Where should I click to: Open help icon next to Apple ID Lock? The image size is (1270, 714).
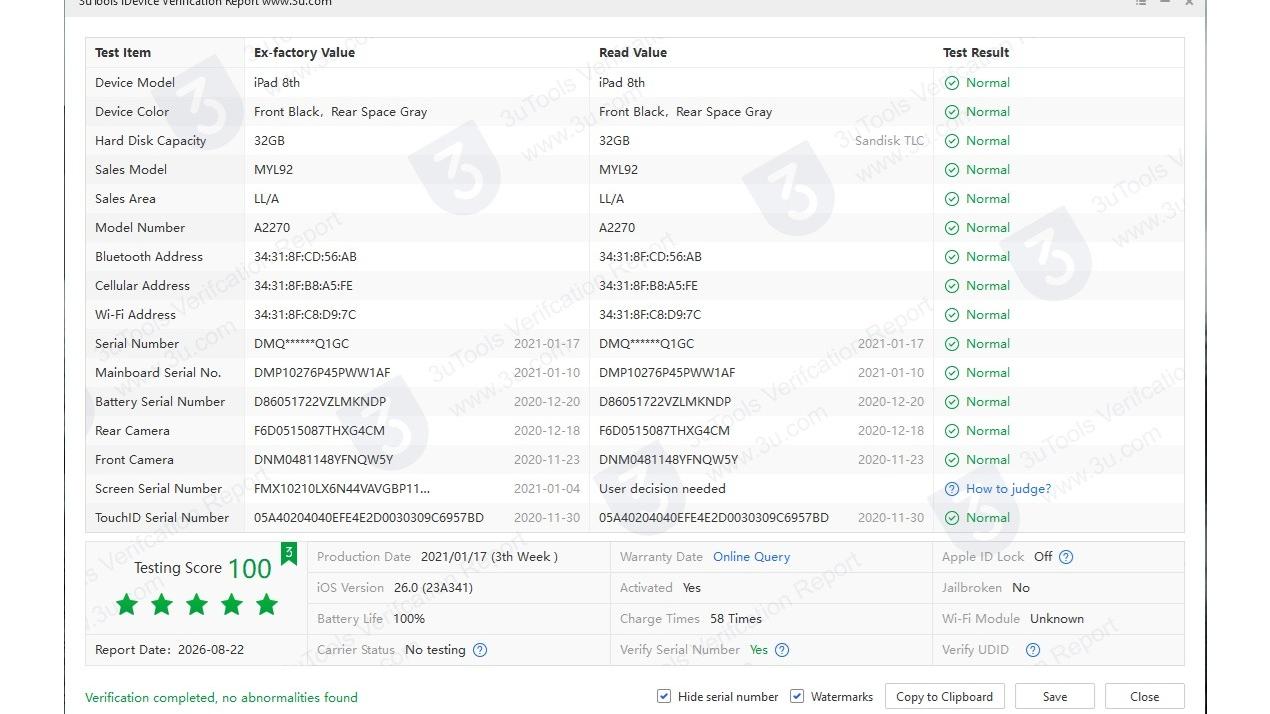click(1066, 557)
